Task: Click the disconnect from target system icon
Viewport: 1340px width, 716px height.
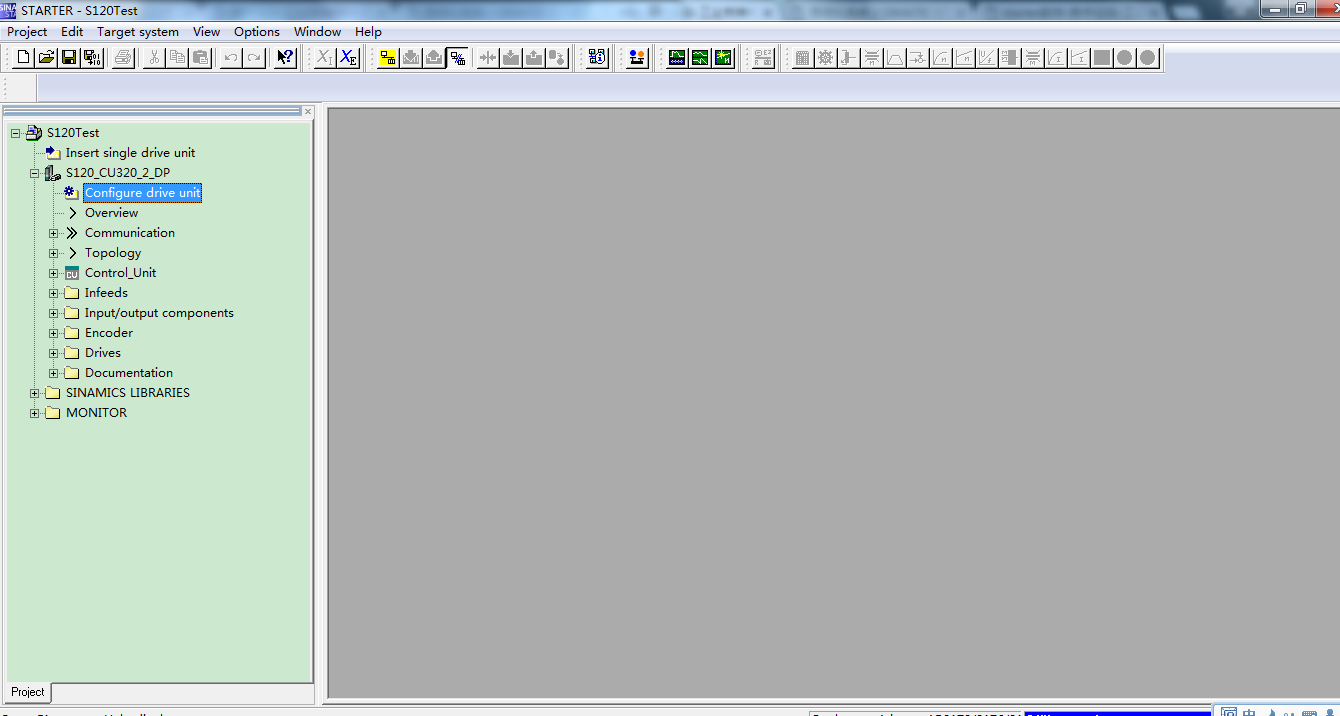Action: (x=457, y=58)
